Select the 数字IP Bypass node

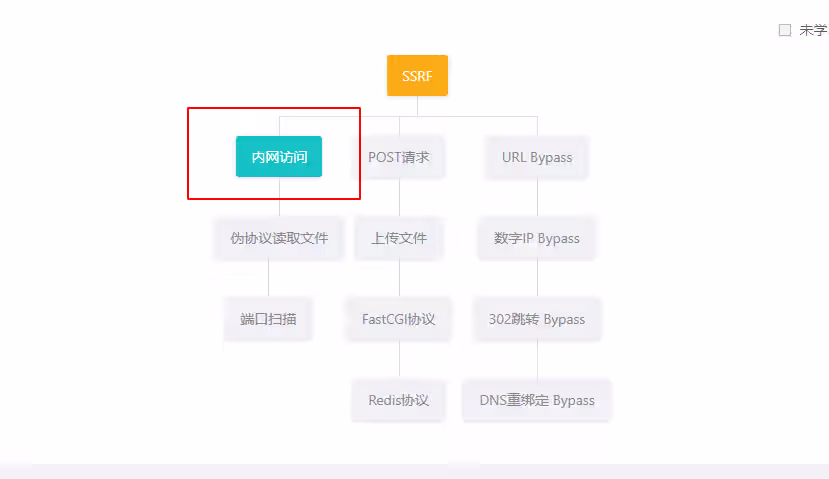[x=537, y=238]
